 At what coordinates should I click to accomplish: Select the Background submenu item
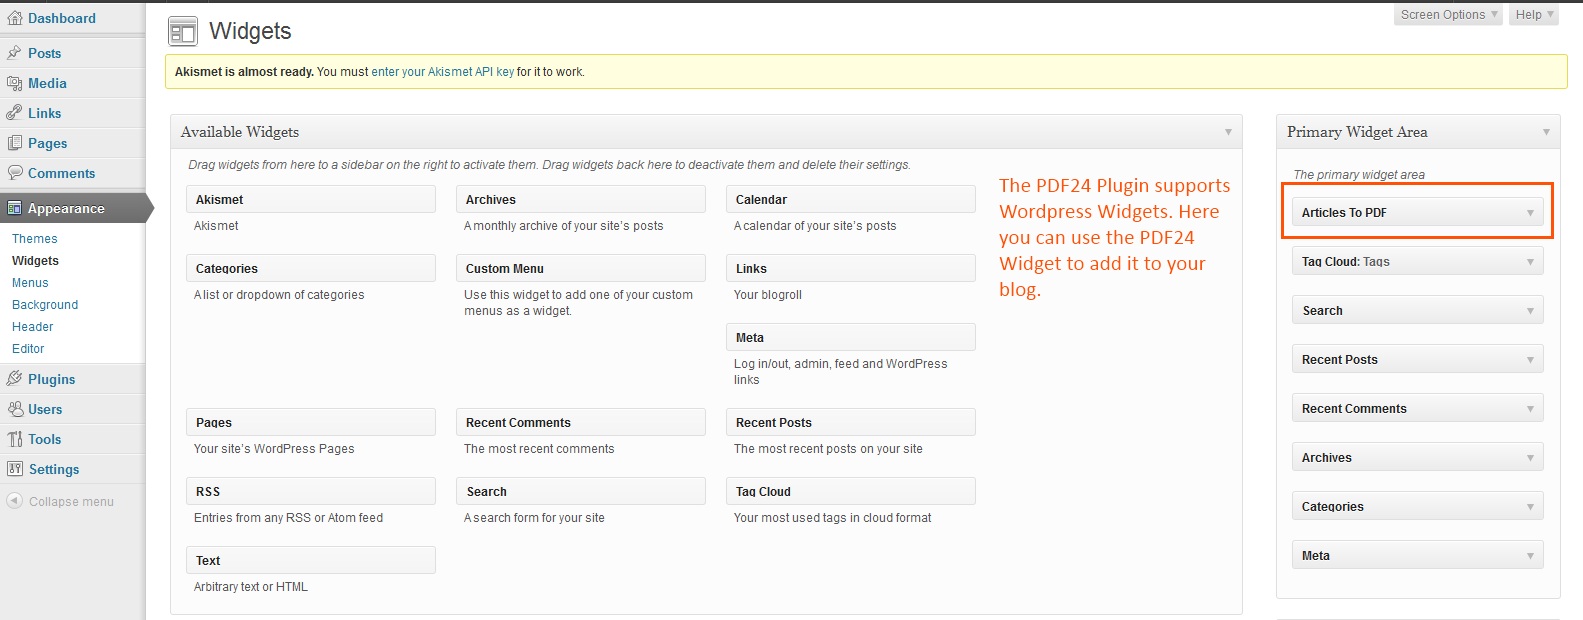point(45,305)
